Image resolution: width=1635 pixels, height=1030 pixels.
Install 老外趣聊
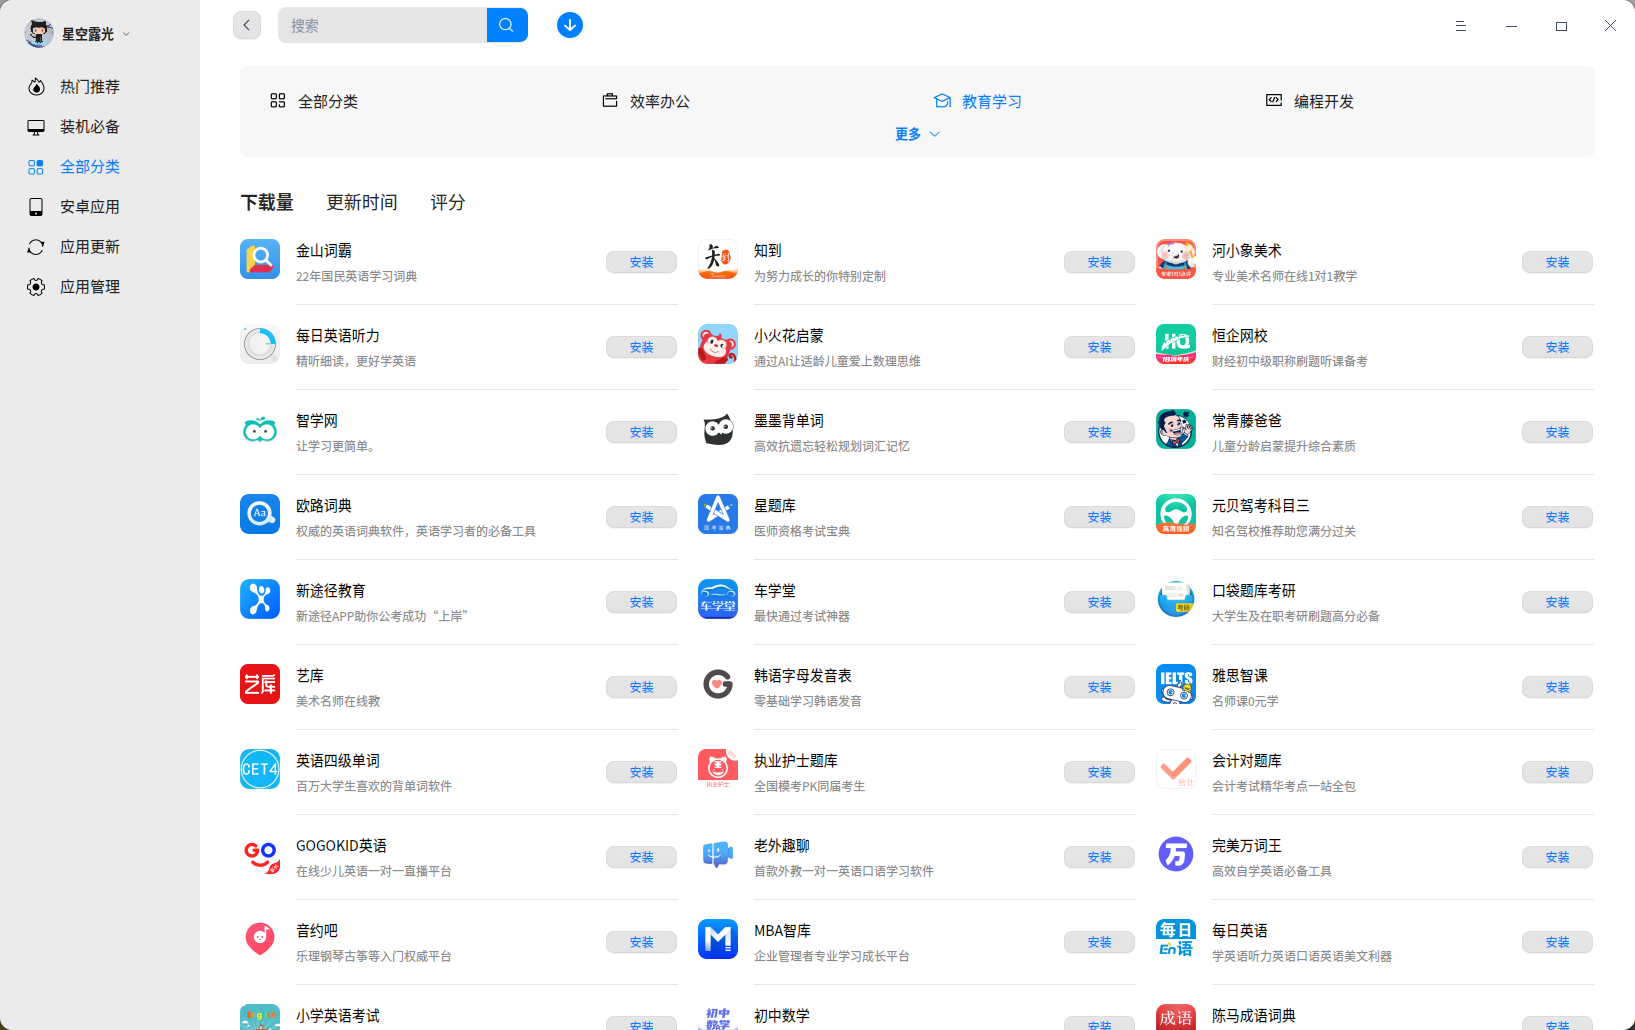pos(1100,857)
